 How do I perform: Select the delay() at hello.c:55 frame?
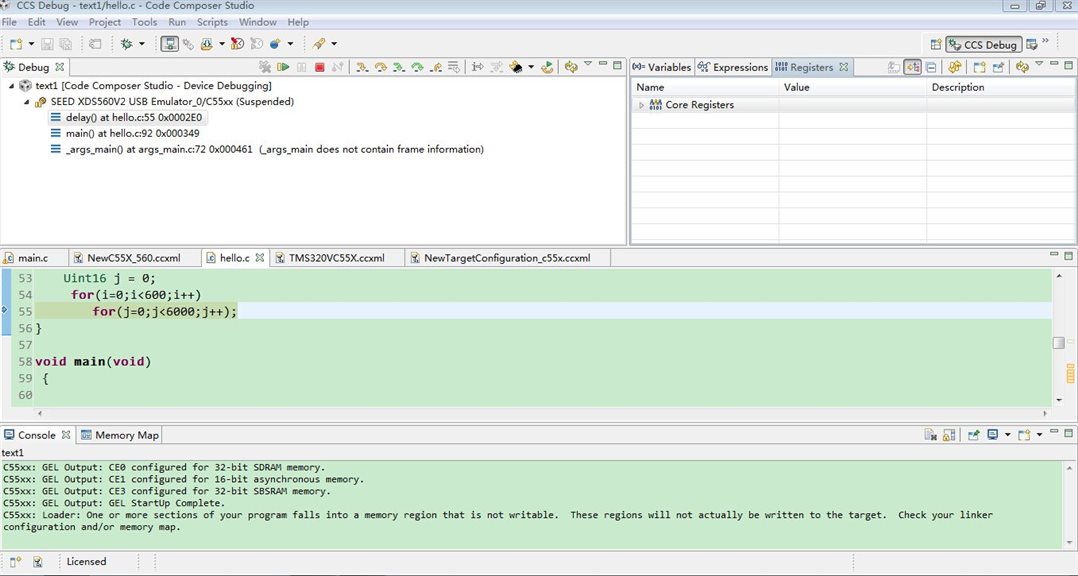pos(126,118)
